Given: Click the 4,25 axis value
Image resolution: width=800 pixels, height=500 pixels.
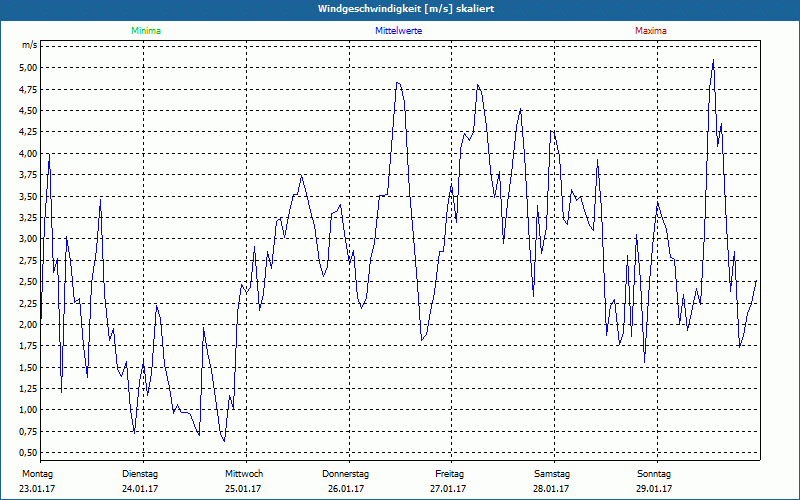Looking at the screenshot, I should [x=29, y=132].
